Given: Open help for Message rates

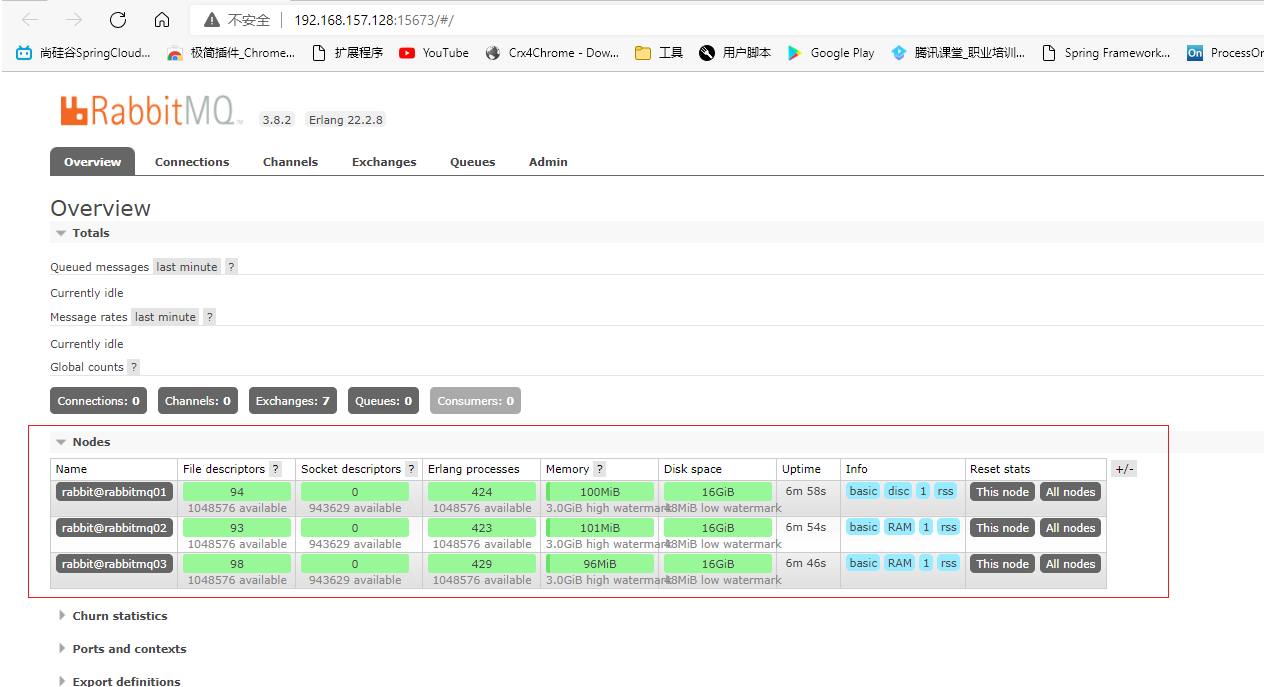Looking at the screenshot, I should tap(210, 317).
